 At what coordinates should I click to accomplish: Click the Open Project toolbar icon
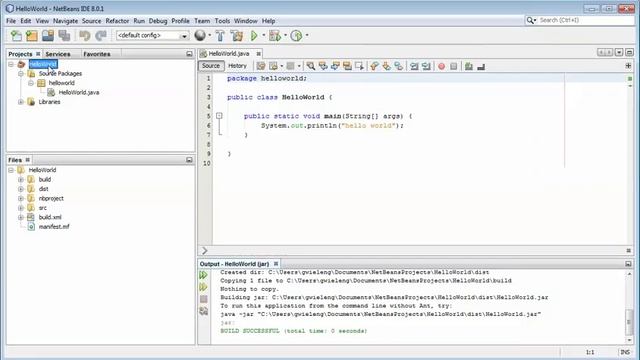coord(48,36)
